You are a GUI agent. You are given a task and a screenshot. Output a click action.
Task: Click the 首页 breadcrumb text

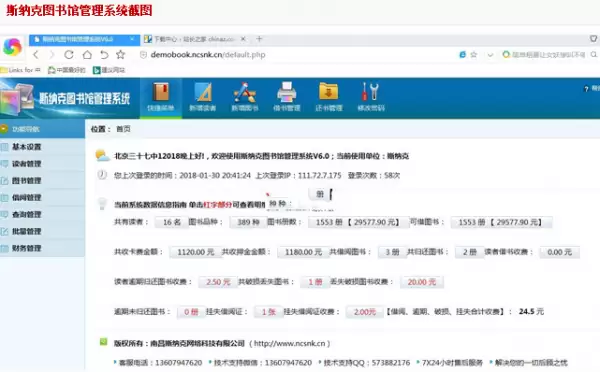[x=123, y=129]
